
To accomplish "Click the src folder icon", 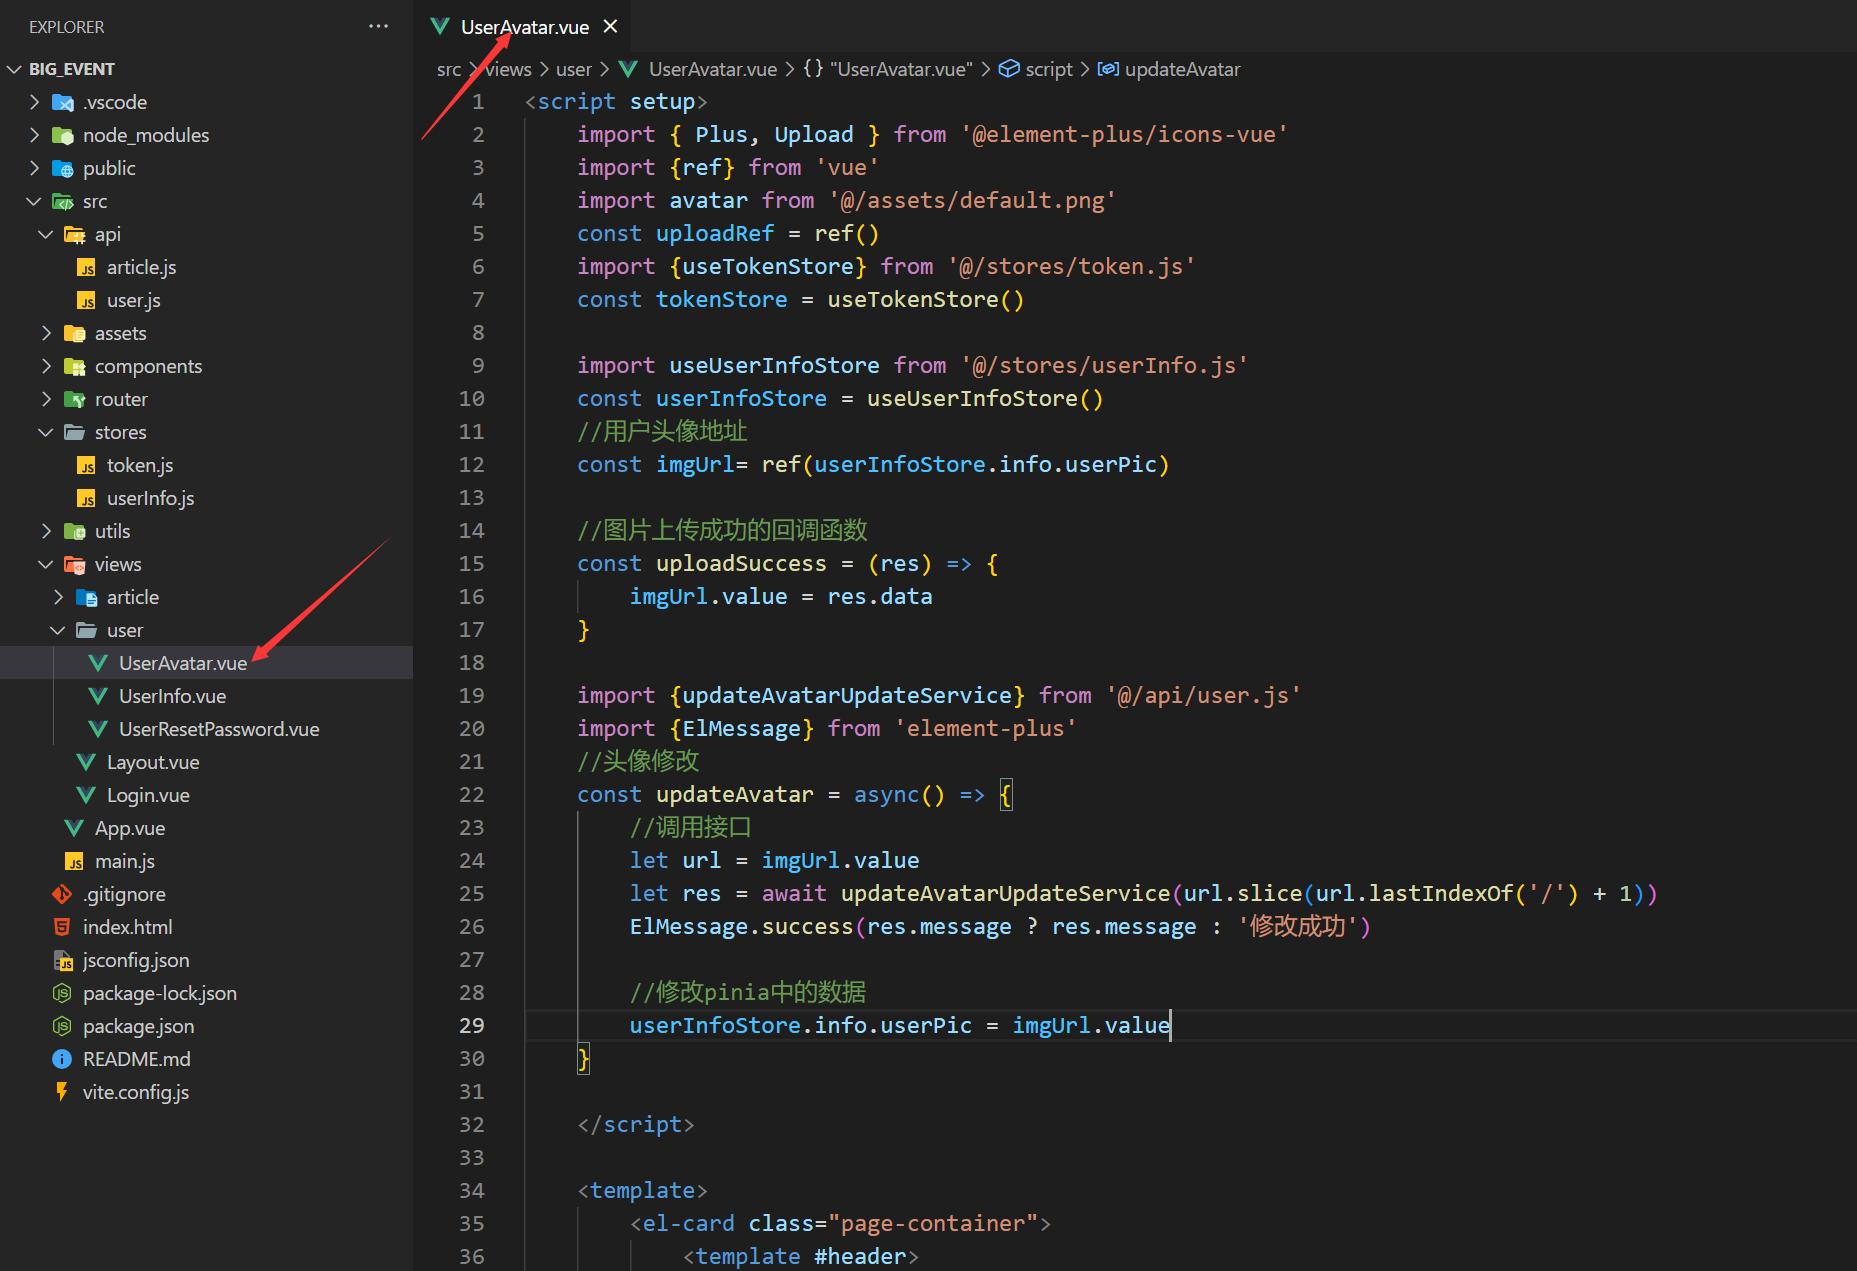I will click(63, 201).
